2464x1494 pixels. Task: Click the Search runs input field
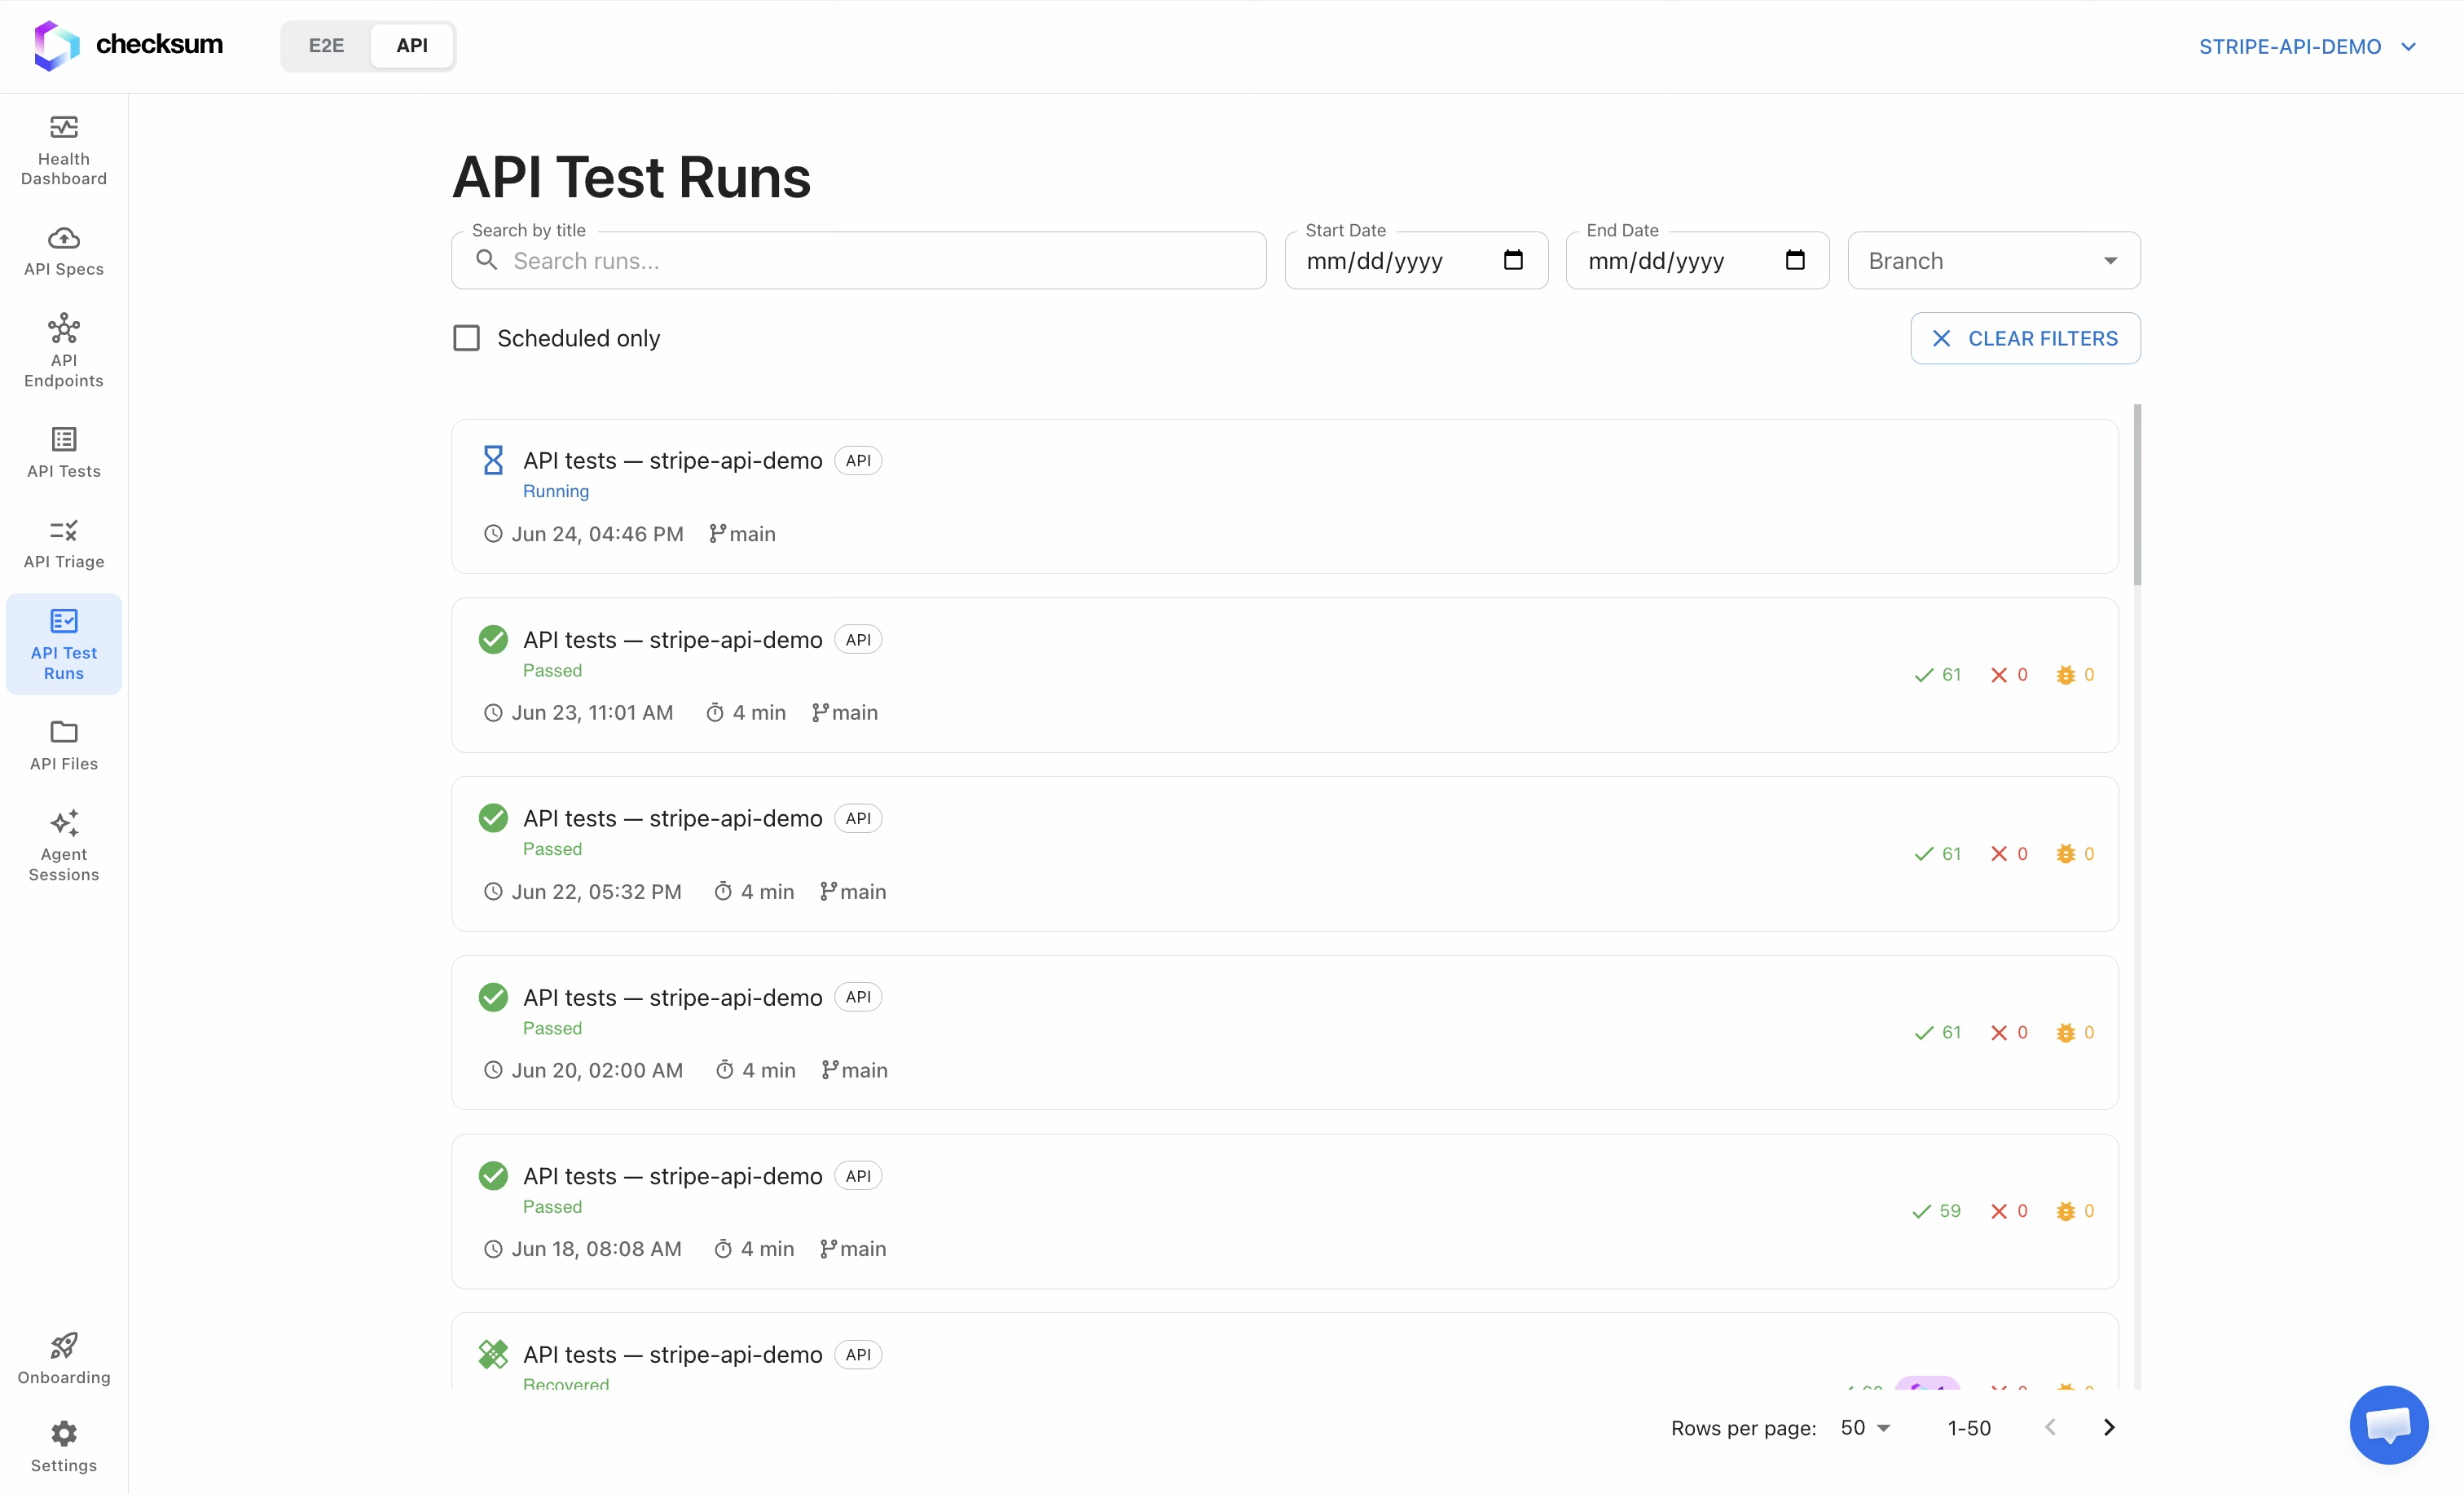tap(859, 260)
